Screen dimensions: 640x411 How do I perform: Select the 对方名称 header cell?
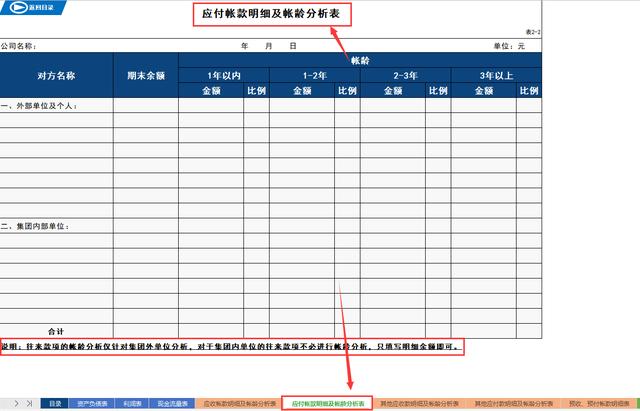tap(56, 76)
